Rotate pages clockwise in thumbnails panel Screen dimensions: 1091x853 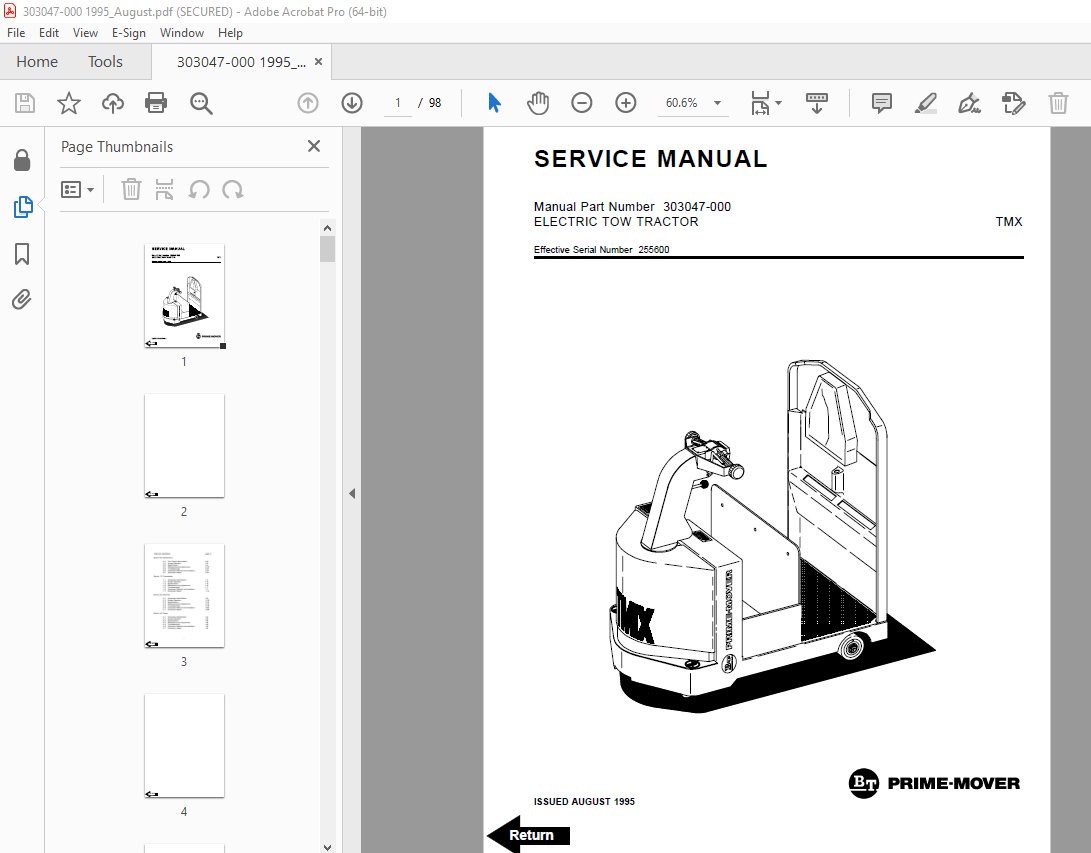[x=232, y=189]
